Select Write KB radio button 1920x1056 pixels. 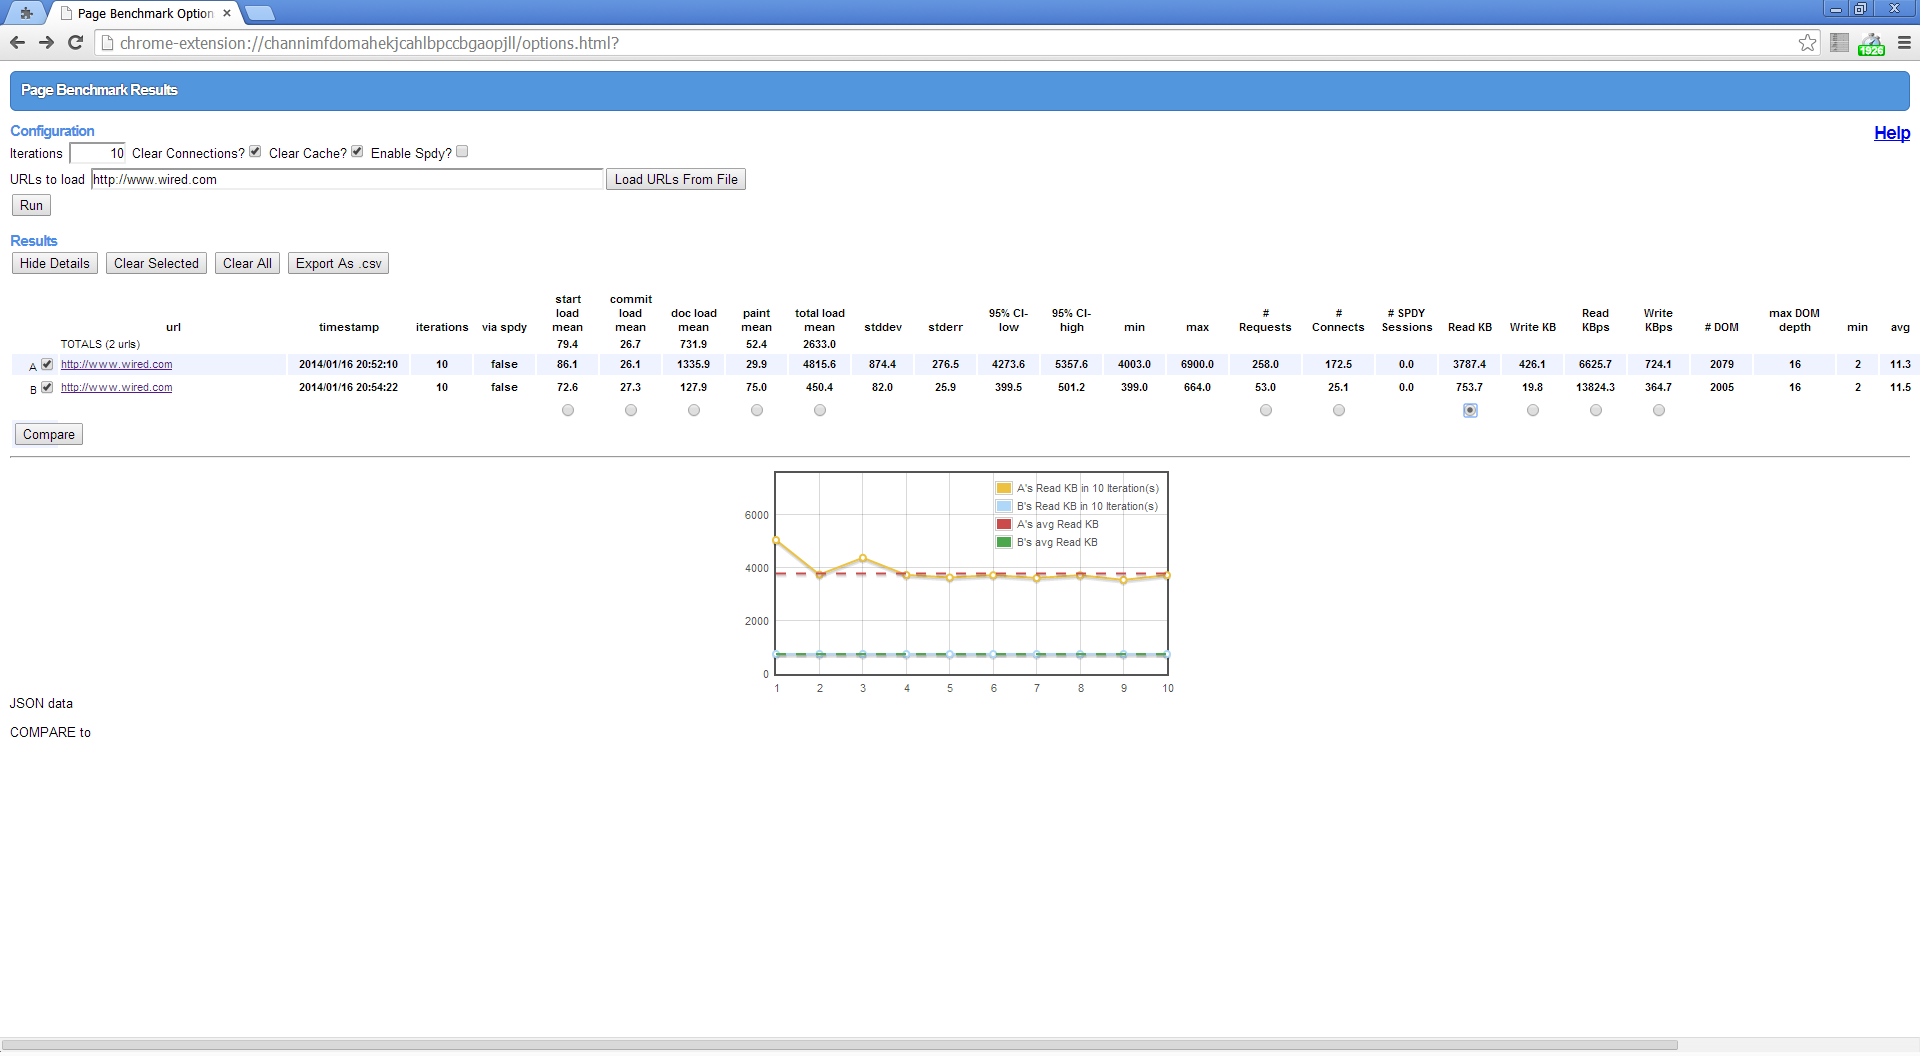pyautogui.click(x=1533, y=410)
